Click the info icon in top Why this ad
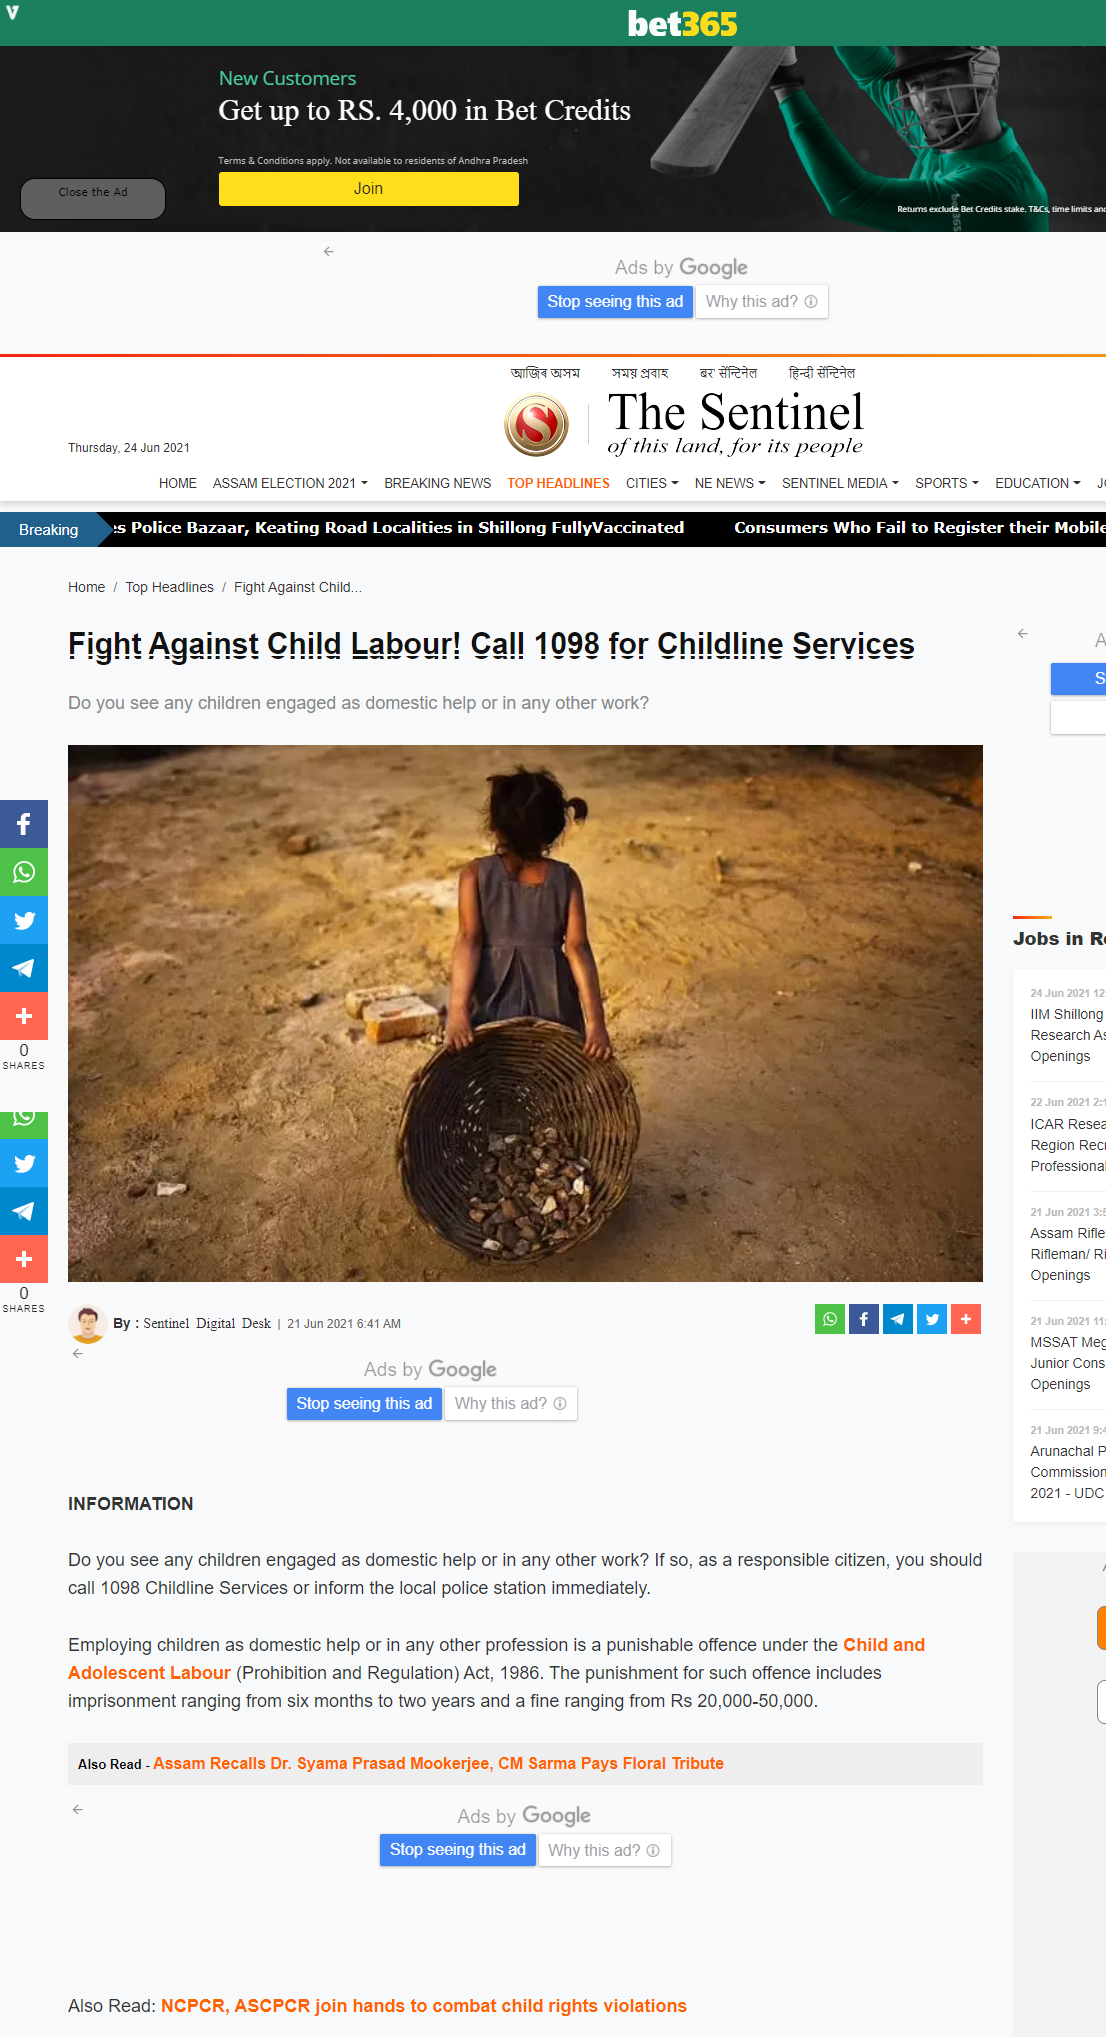The height and width of the screenshot is (2037, 1106). (811, 301)
